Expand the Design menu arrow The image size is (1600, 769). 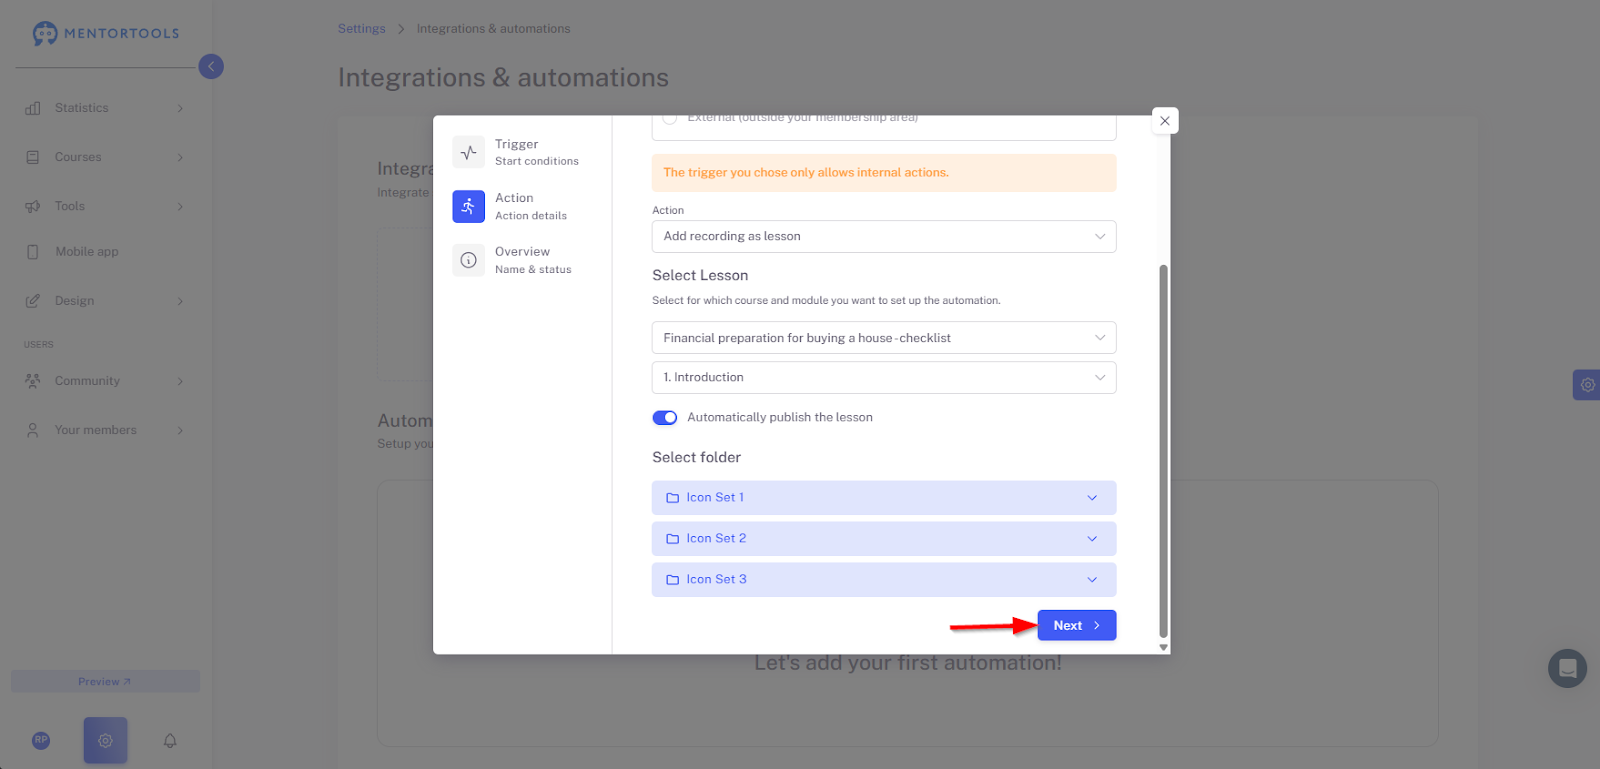pyautogui.click(x=180, y=301)
